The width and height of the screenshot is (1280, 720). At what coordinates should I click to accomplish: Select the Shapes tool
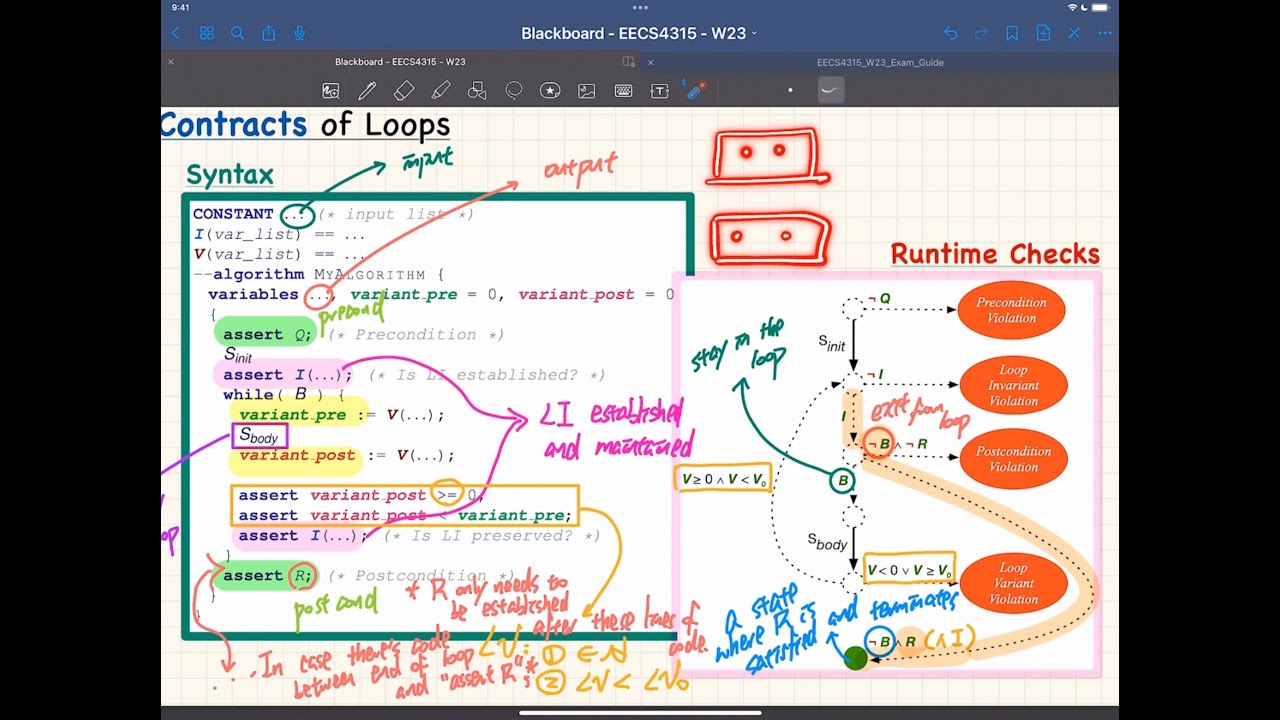(477, 91)
